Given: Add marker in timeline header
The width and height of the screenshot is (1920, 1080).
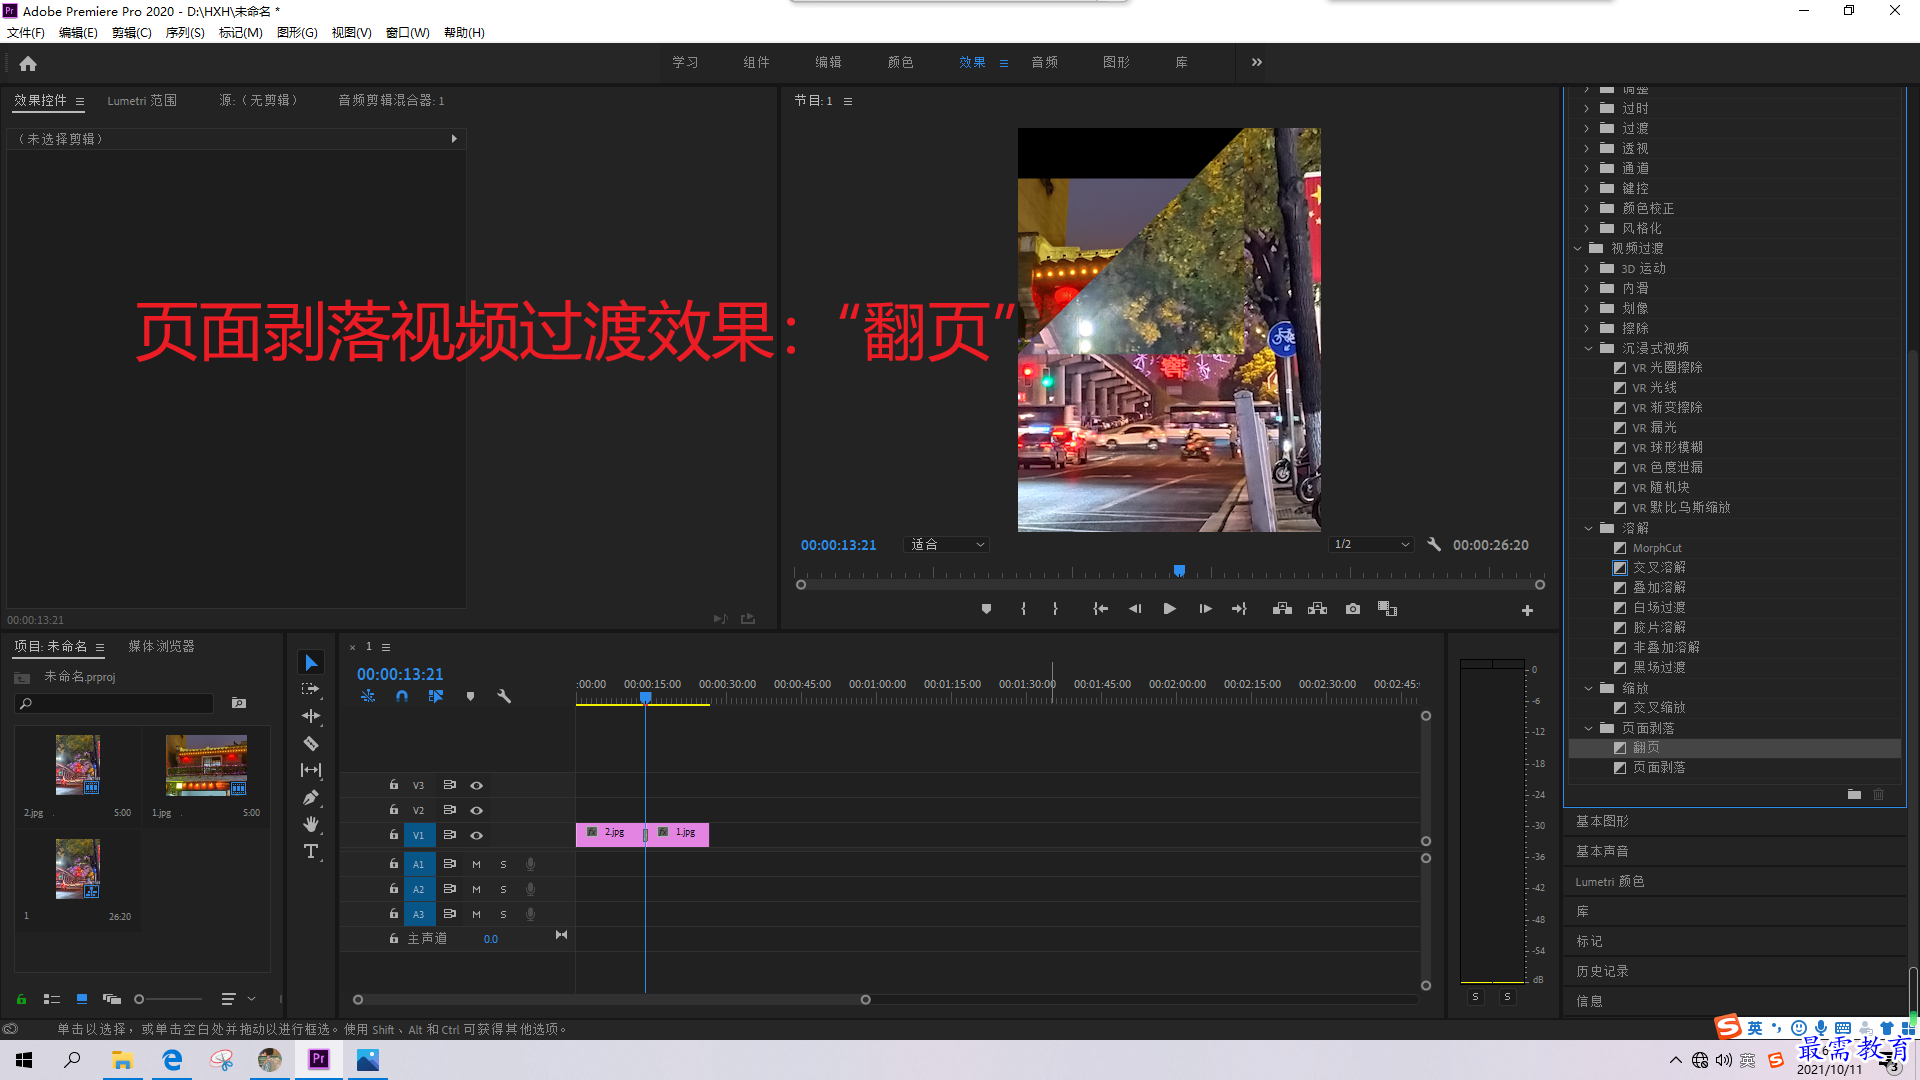Looking at the screenshot, I should click(470, 696).
